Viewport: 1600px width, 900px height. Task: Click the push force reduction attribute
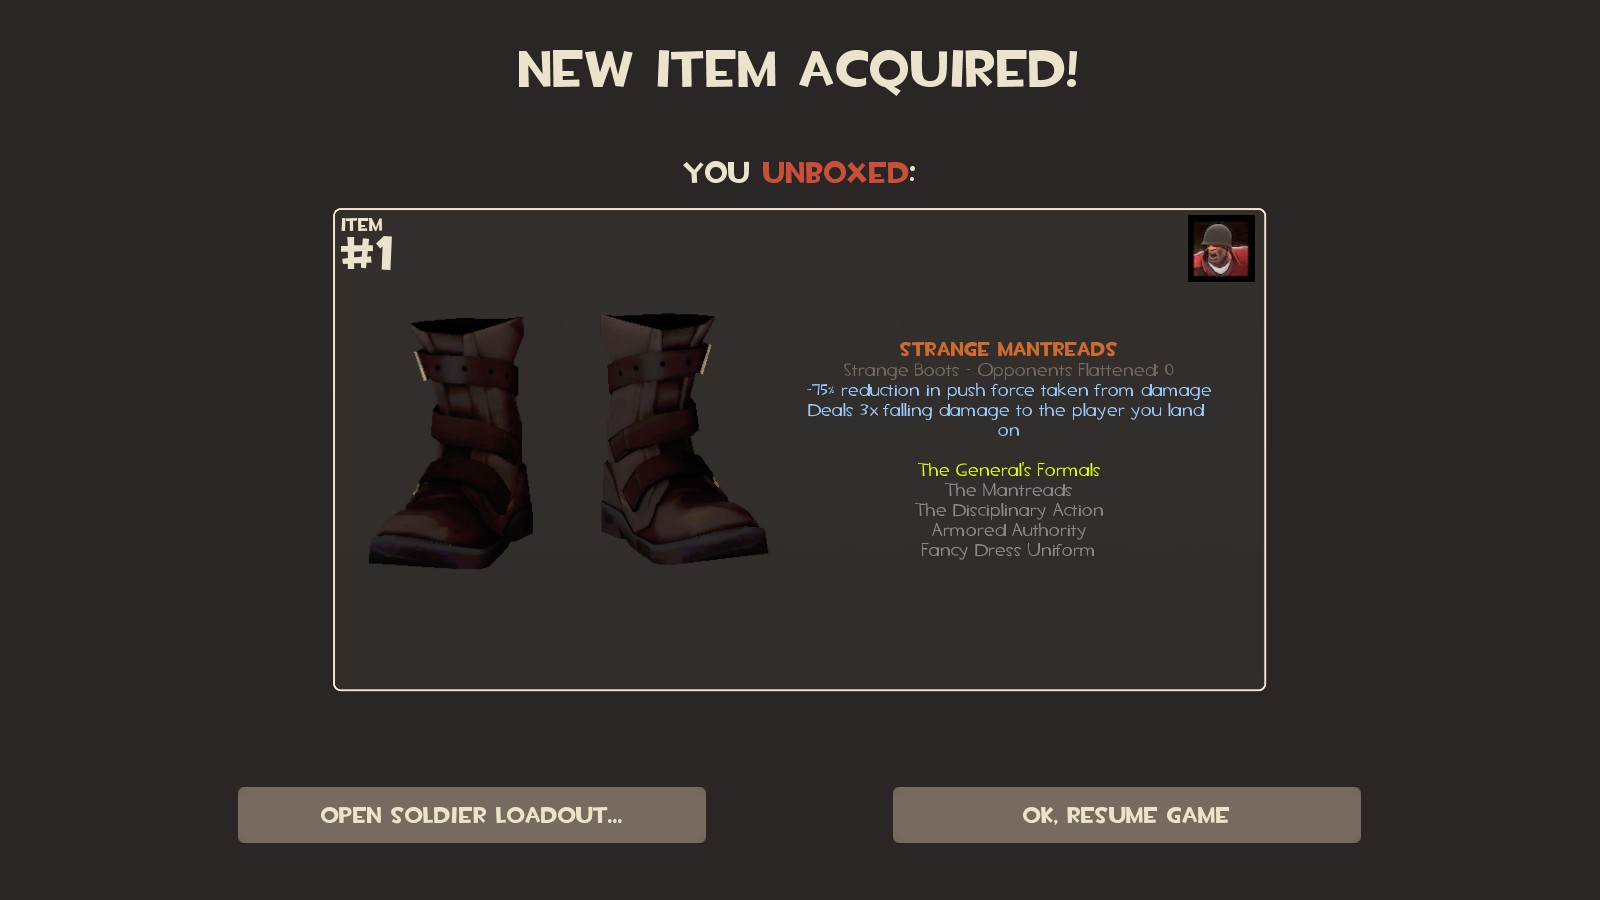pos(1009,390)
